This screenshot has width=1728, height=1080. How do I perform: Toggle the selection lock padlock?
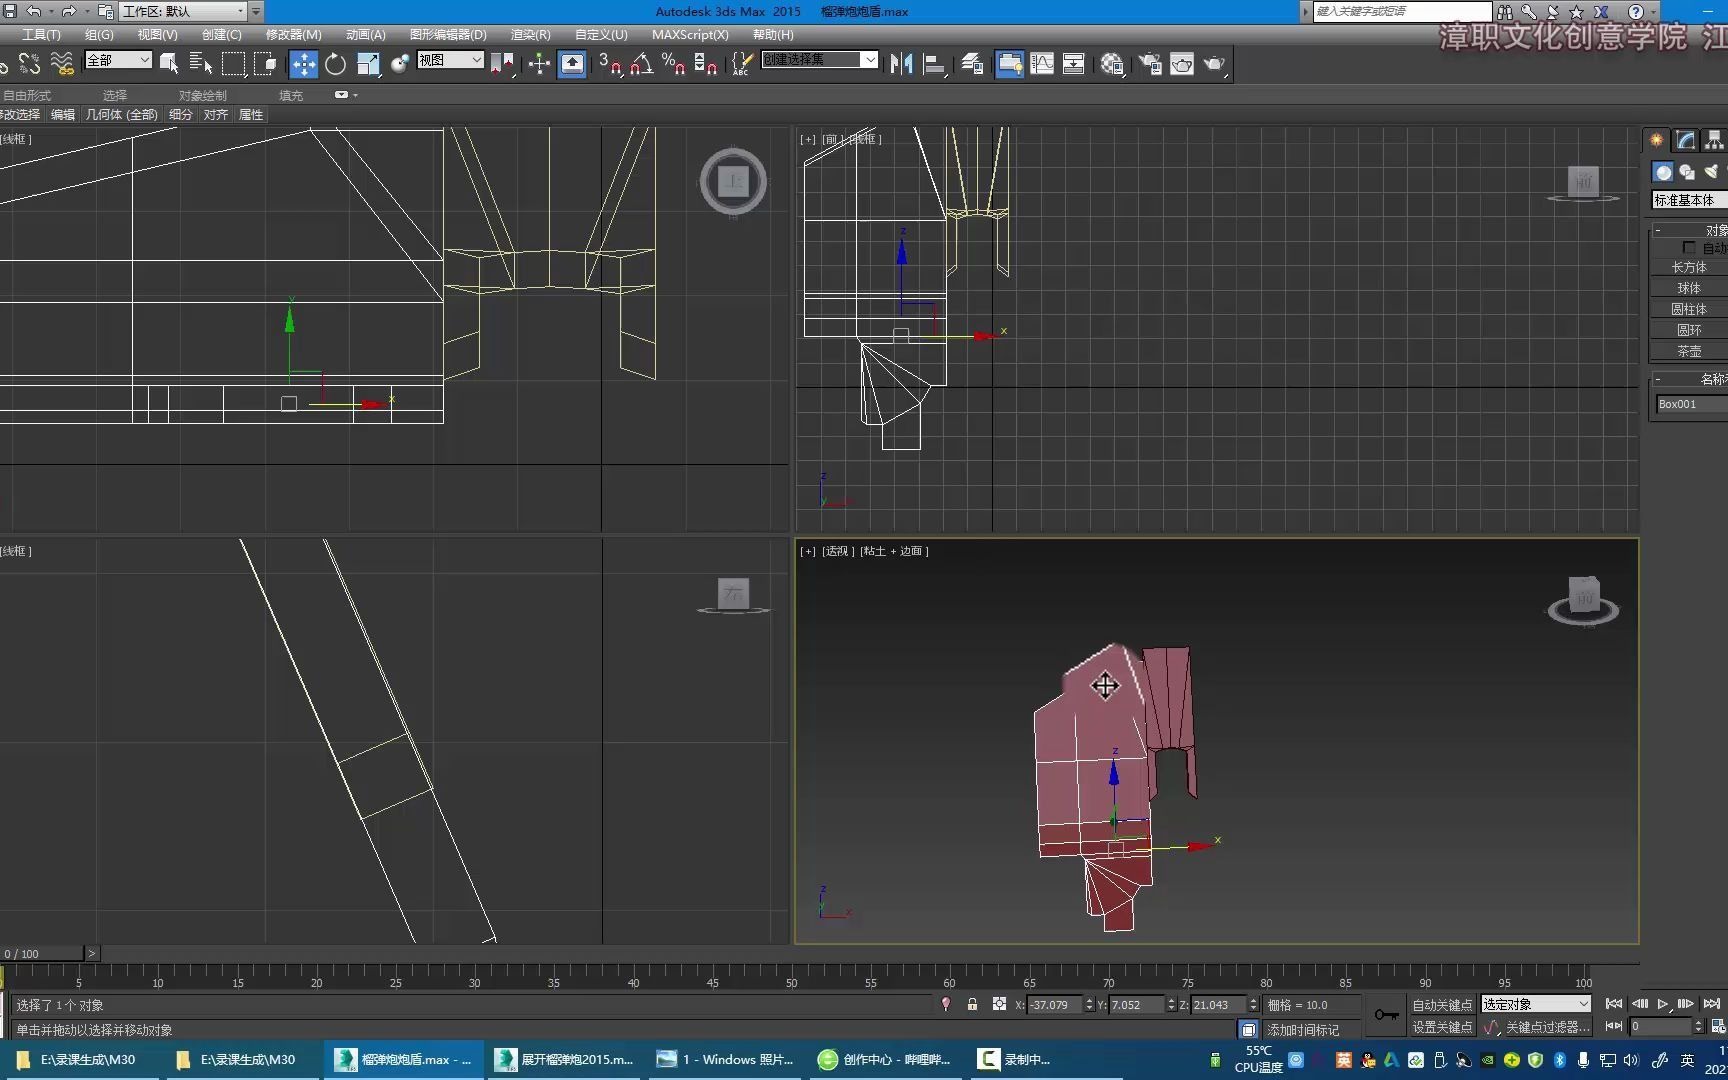click(x=972, y=1004)
